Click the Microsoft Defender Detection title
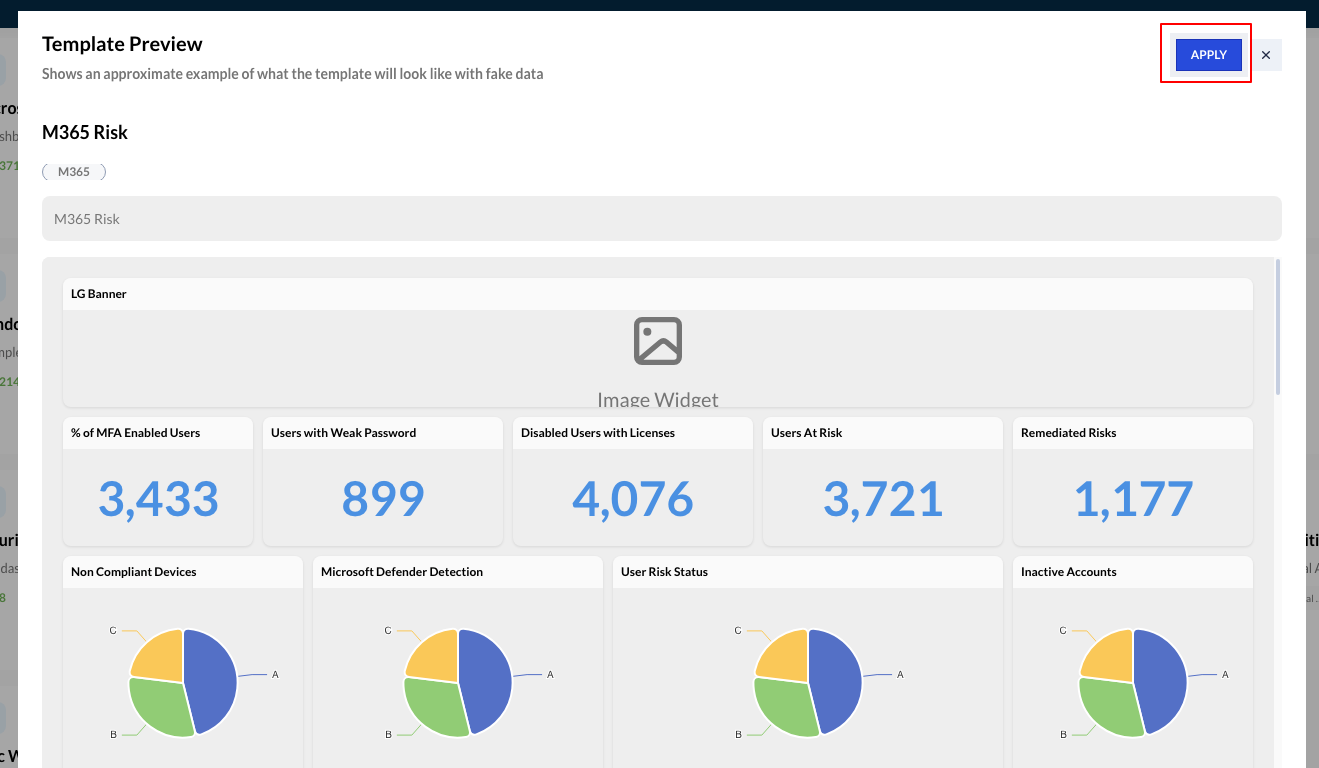1319x768 pixels. (x=402, y=572)
